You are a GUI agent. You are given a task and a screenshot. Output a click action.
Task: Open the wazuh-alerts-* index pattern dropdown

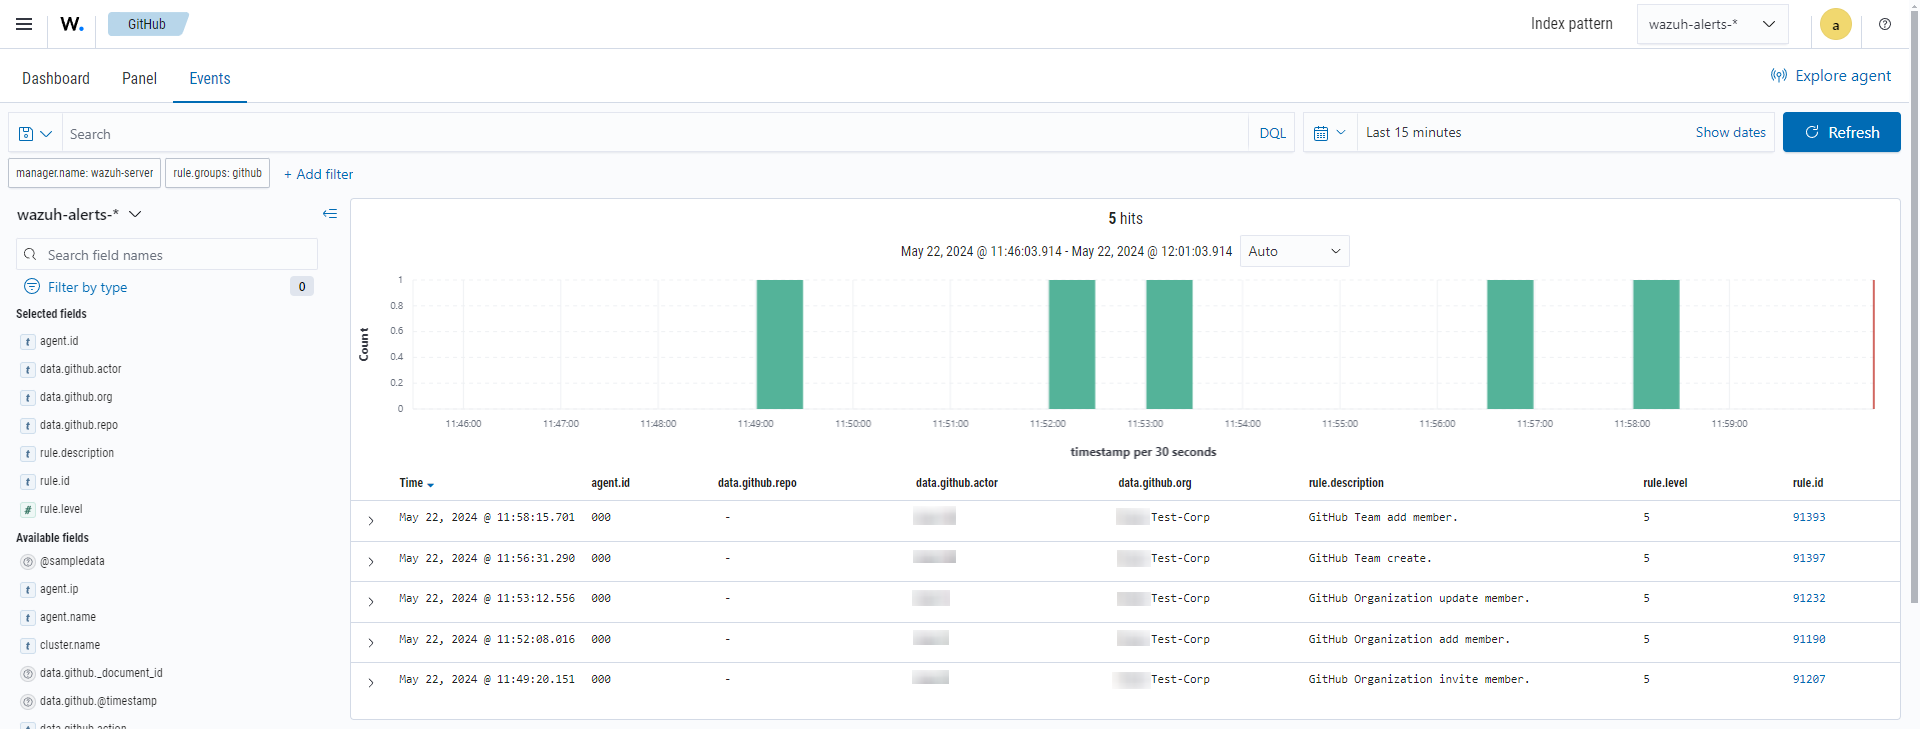click(x=1711, y=24)
